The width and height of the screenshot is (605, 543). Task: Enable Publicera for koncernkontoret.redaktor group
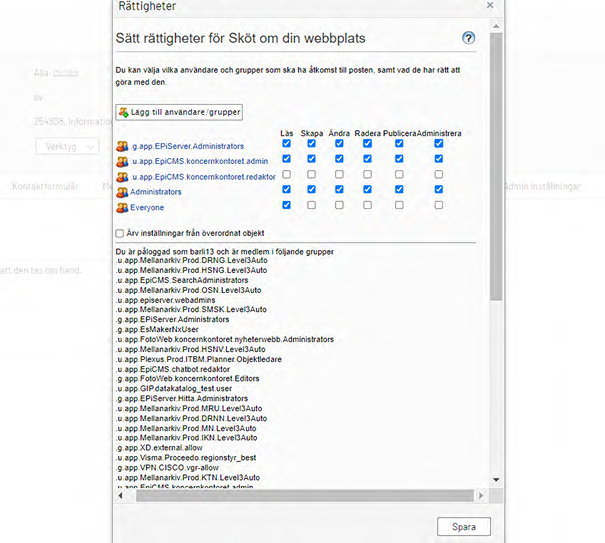point(399,174)
